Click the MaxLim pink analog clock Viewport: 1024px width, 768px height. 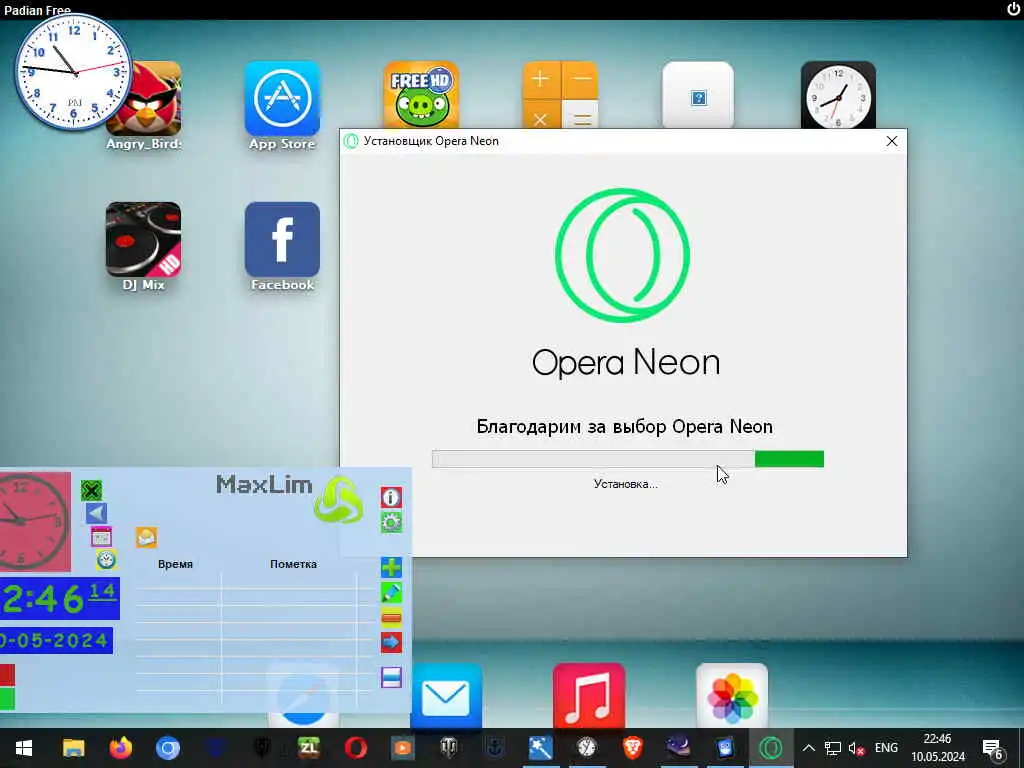coord(35,522)
